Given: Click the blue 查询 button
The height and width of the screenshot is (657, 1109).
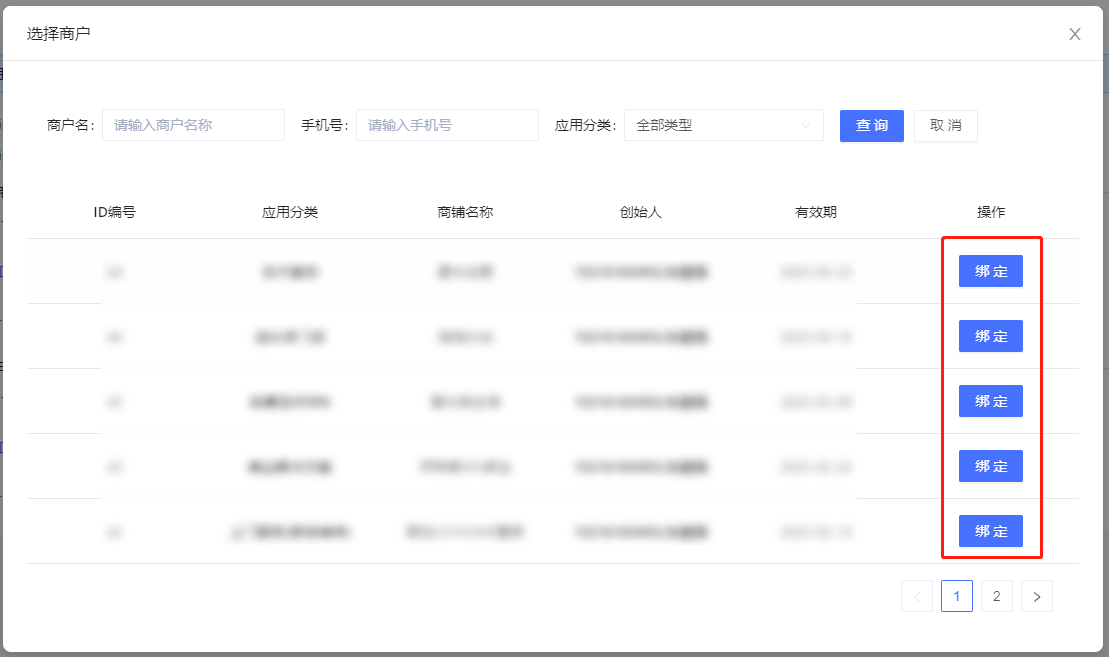Looking at the screenshot, I should (x=871, y=126).
